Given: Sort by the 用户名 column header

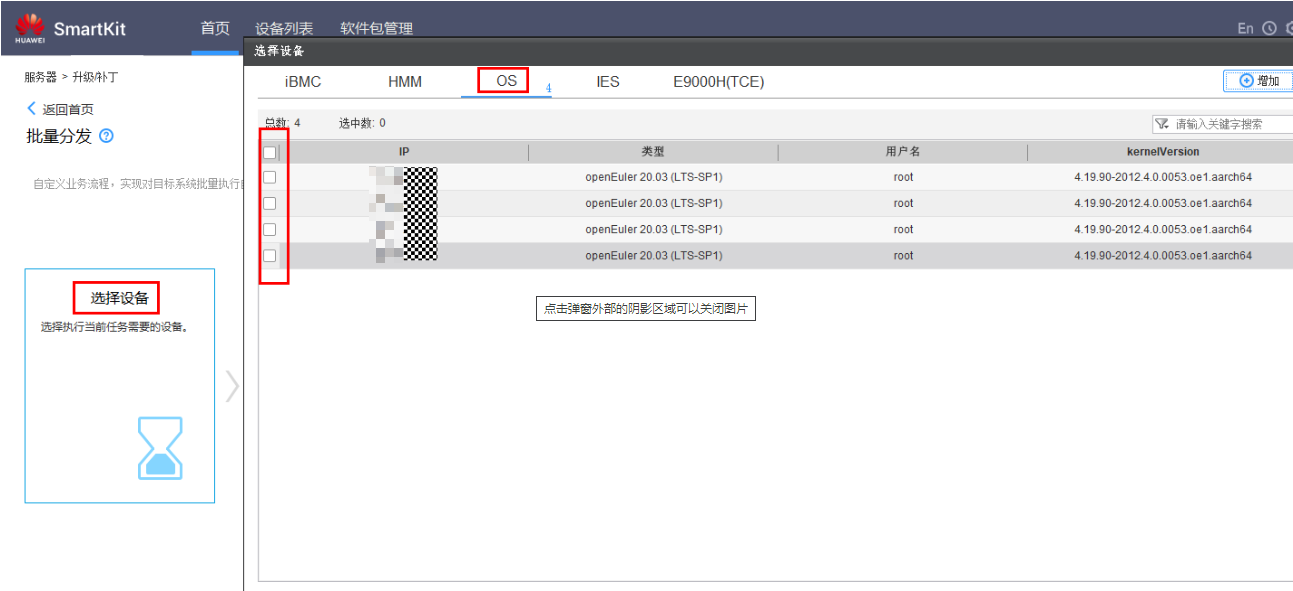Looking at the screenshot, I should click(x=903, y=152).
